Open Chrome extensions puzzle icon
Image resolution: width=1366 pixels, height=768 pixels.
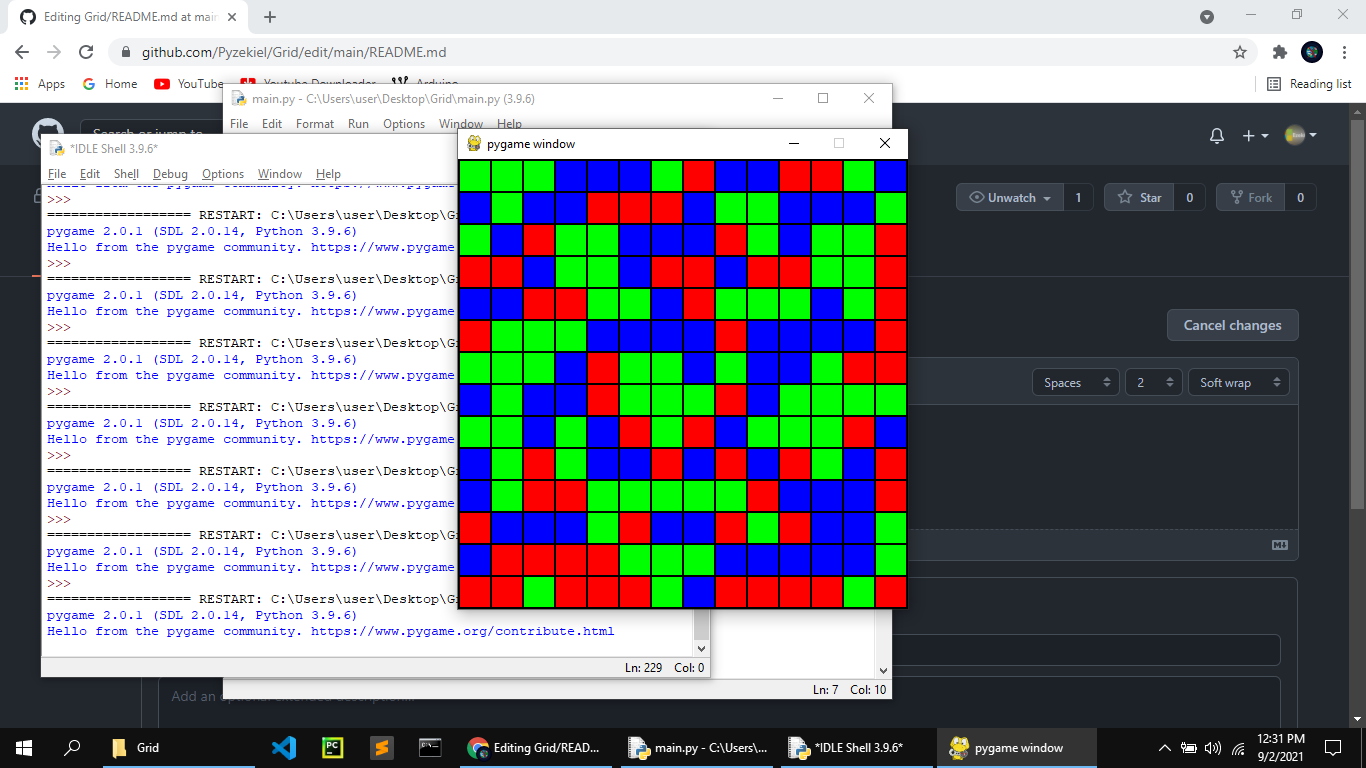(1279, 52)
